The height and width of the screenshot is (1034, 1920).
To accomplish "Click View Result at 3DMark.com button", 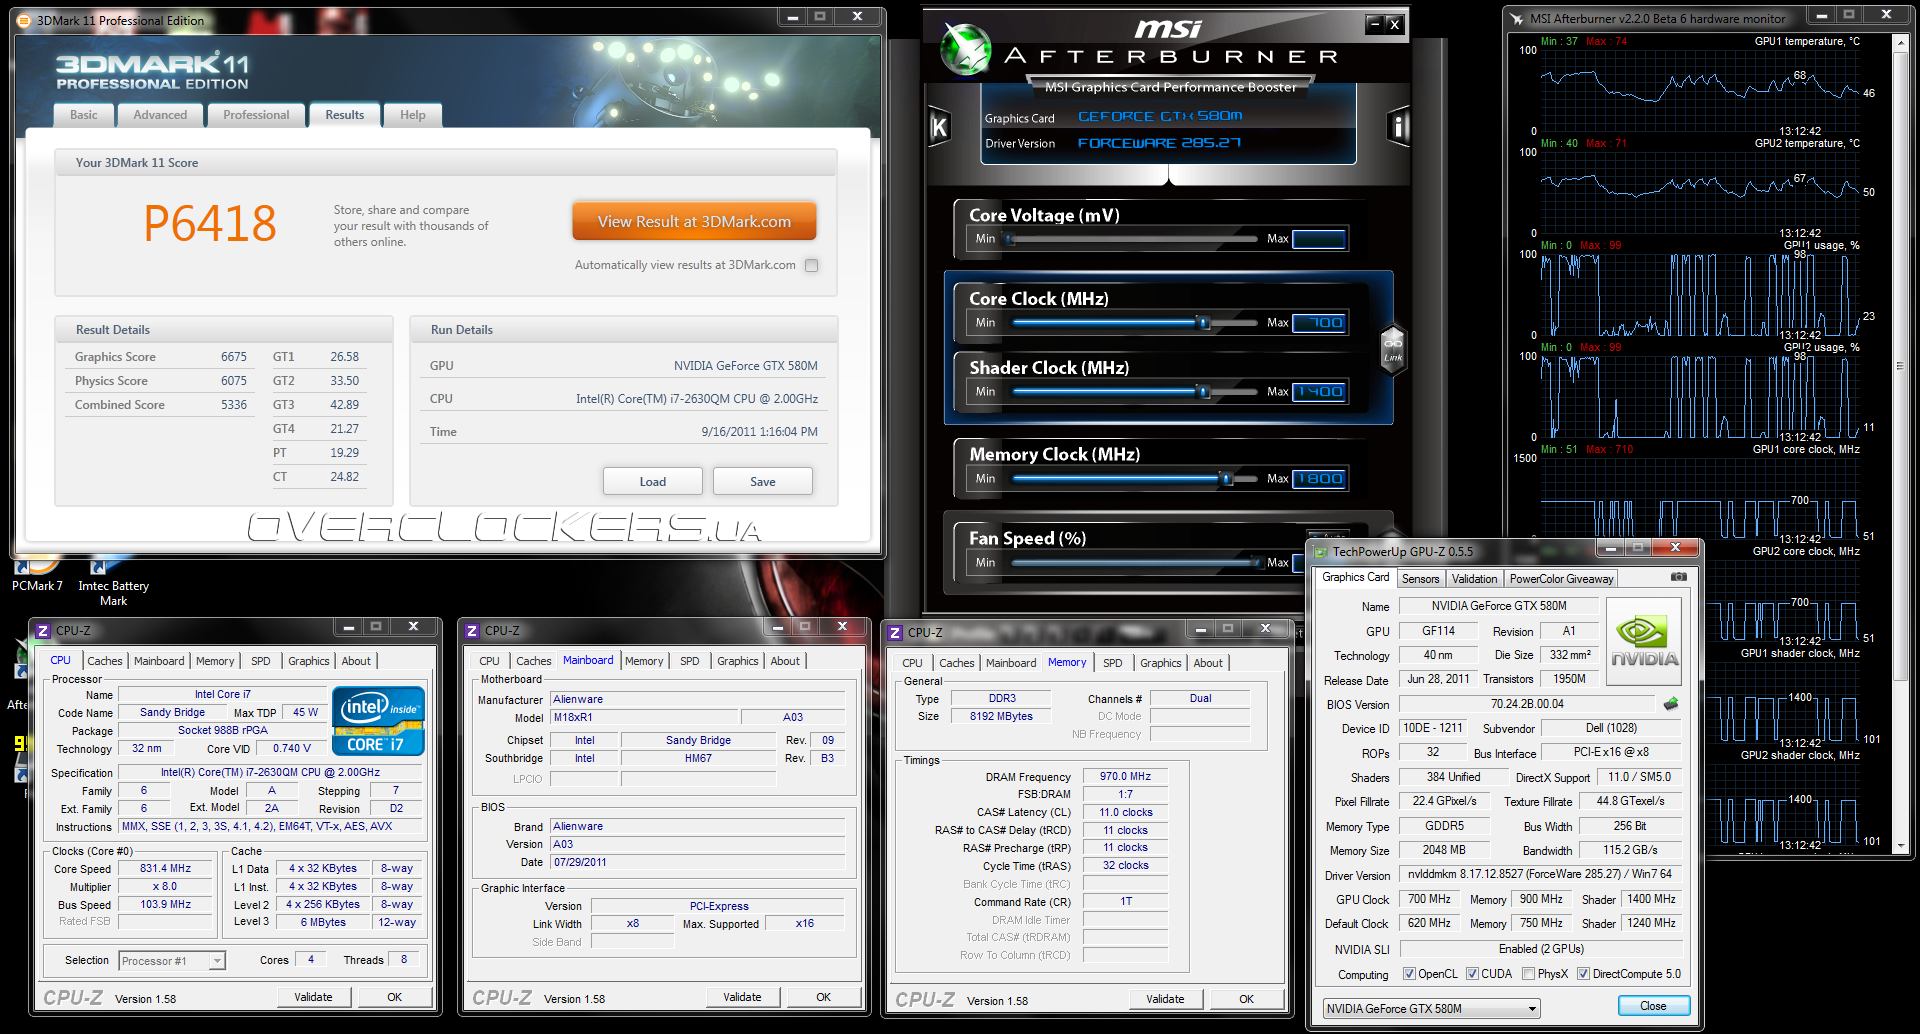I will click(694, 221).
